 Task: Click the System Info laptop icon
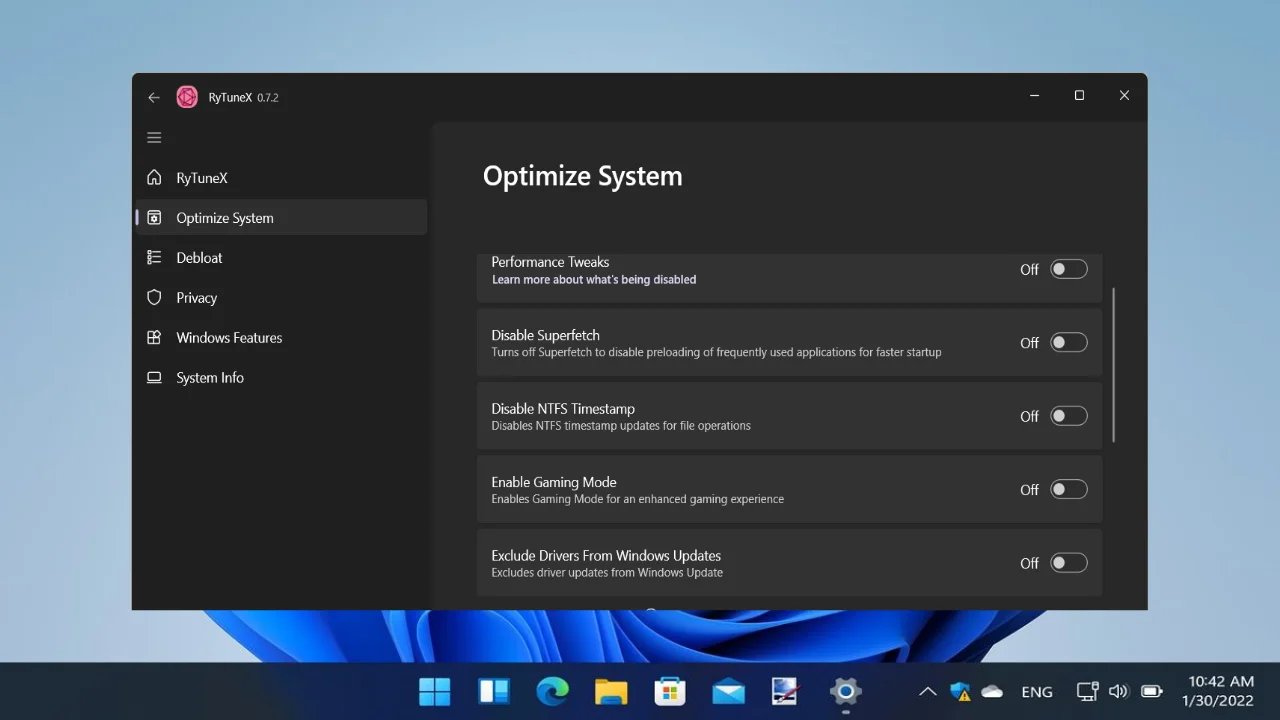(x=154, y=378)
